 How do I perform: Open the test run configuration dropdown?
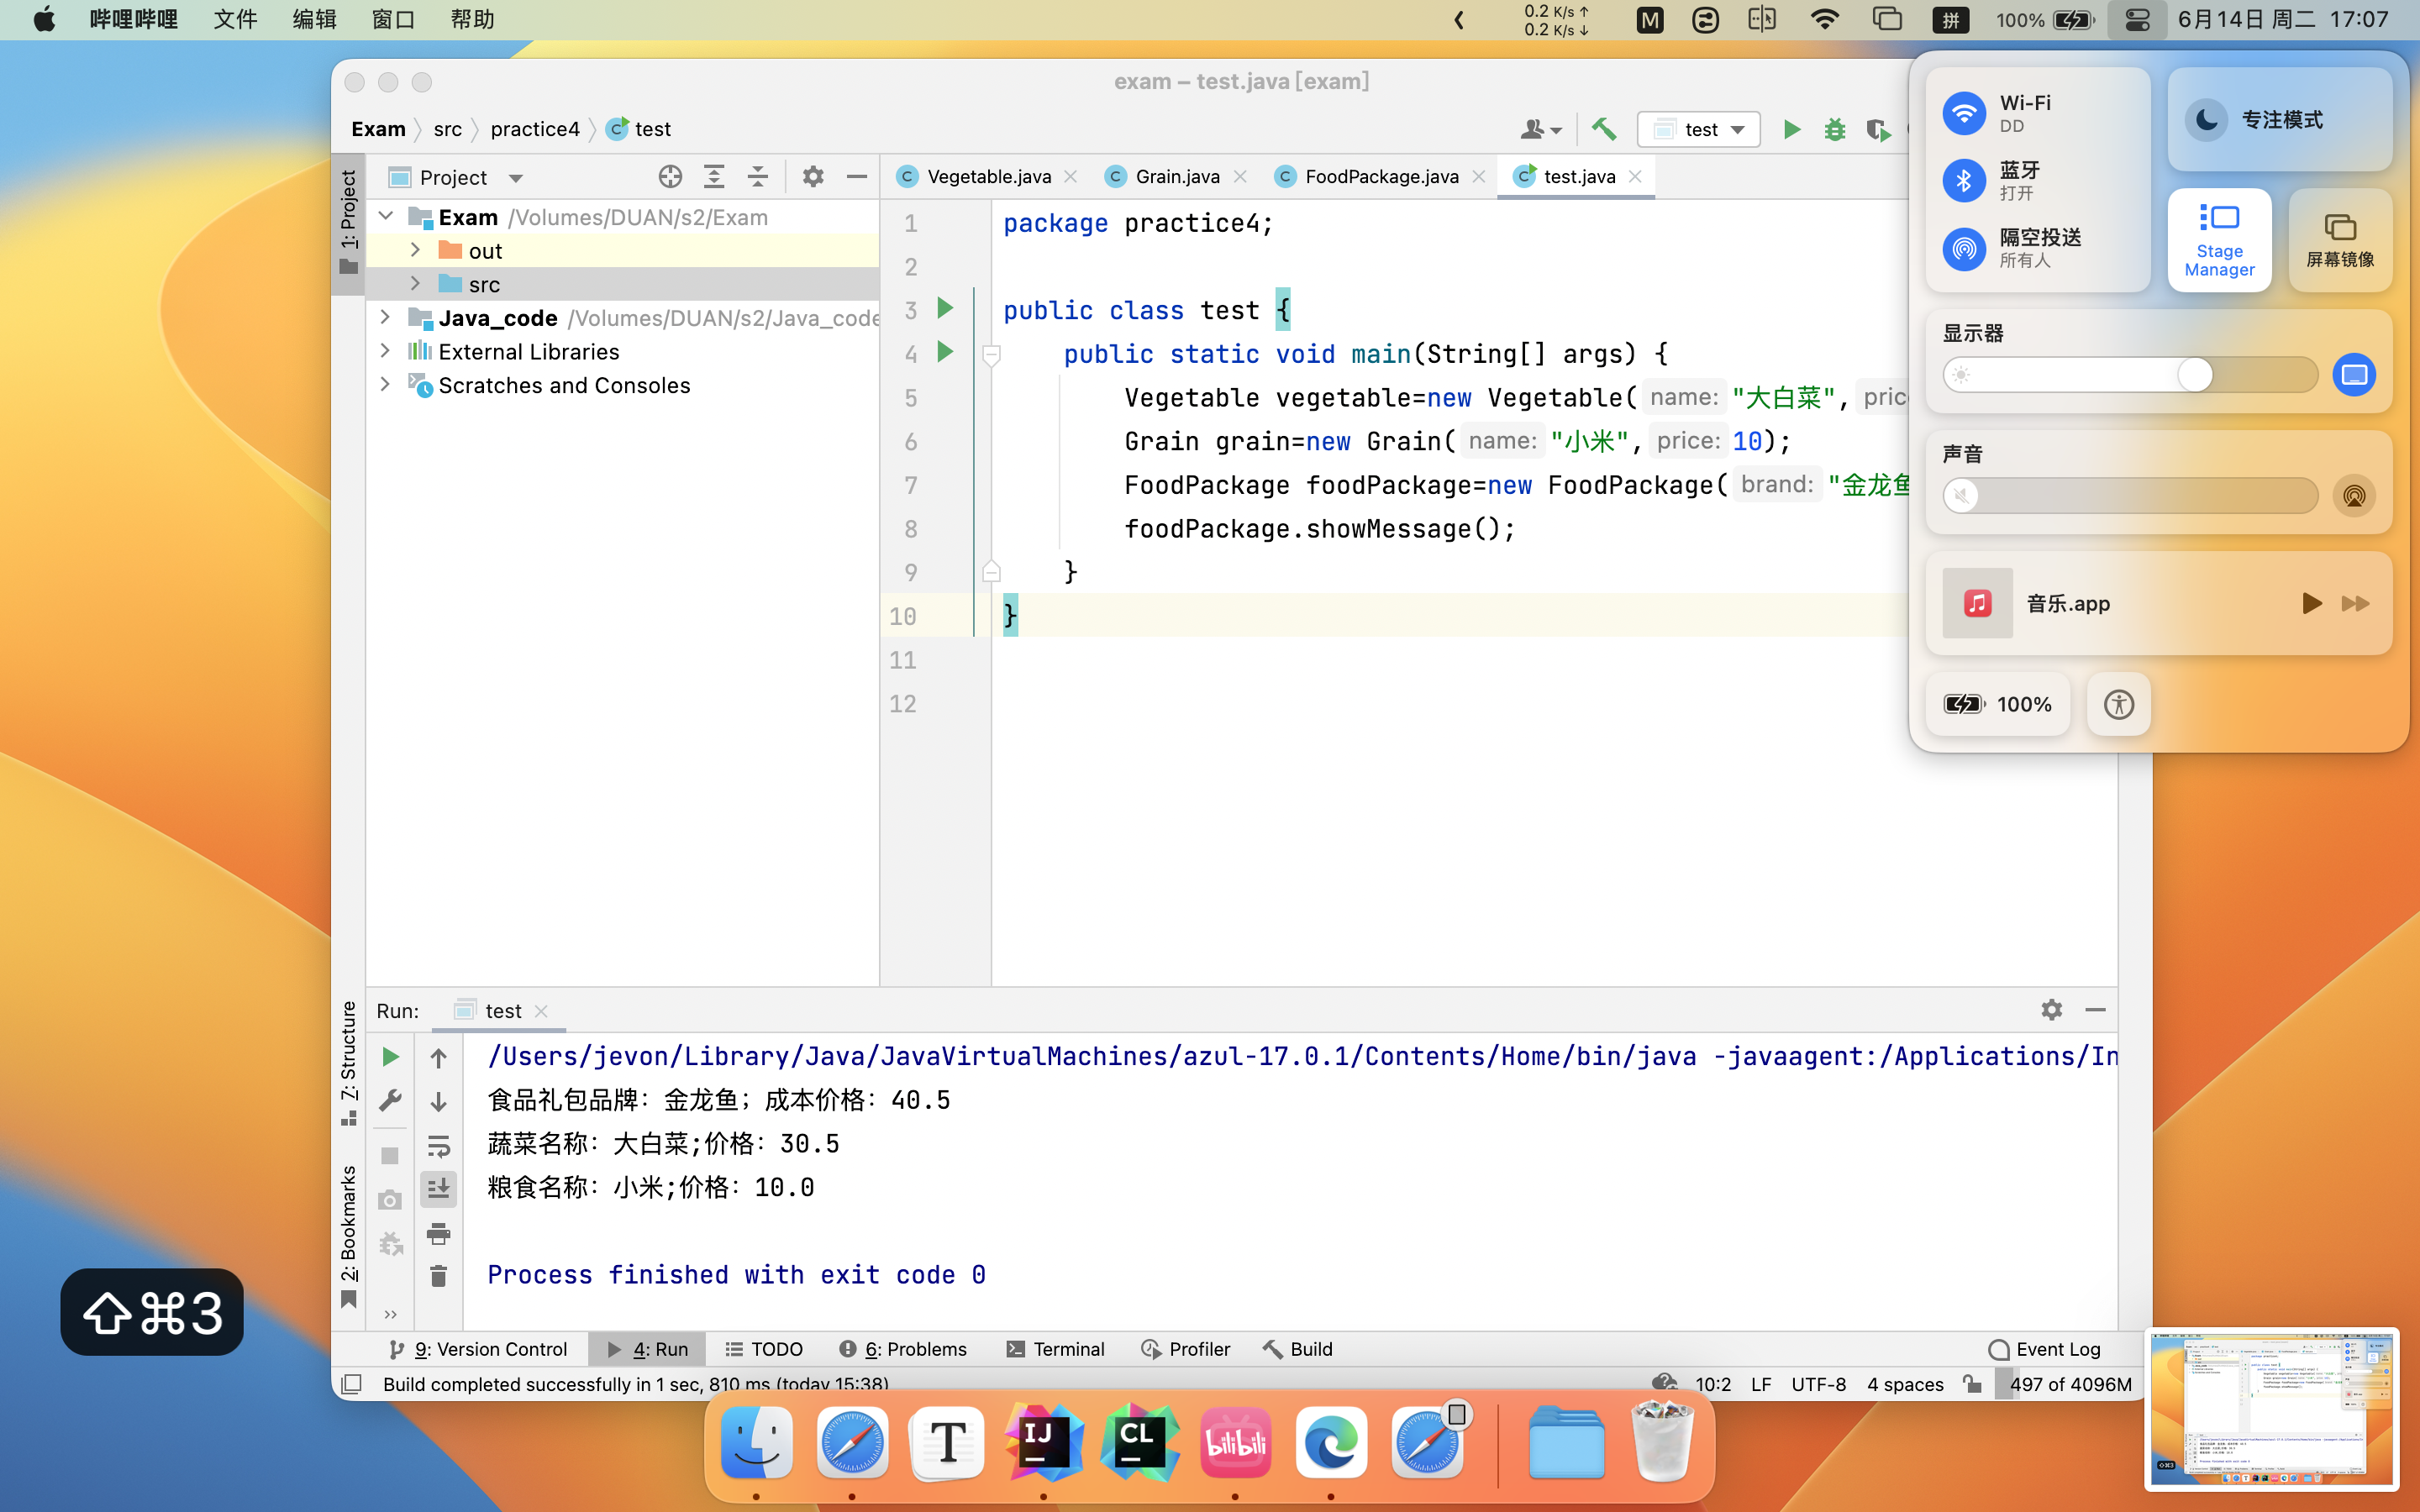[x=1699, y=129]
